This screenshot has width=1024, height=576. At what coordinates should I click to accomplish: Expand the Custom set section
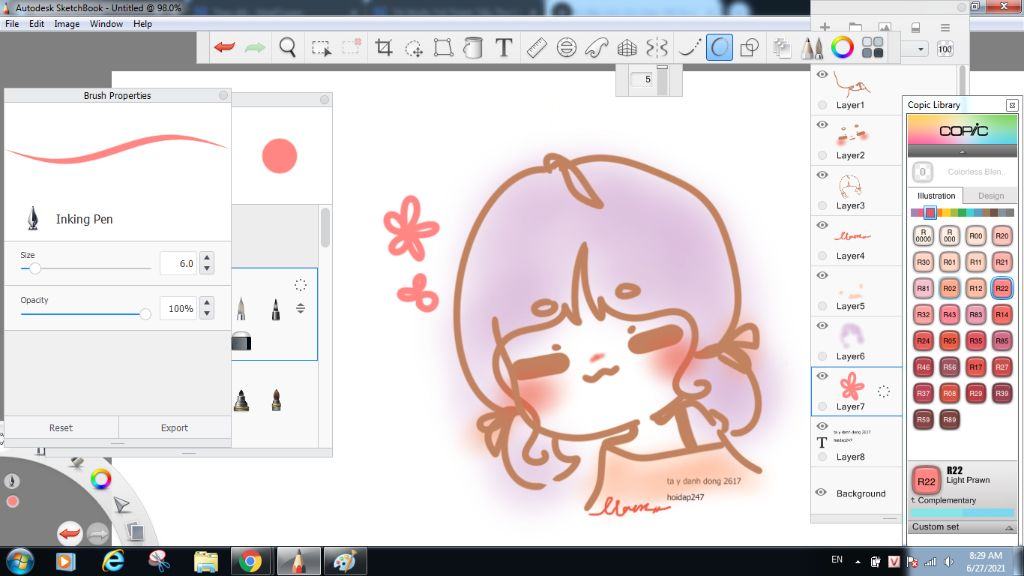click(x=961, y=526)
